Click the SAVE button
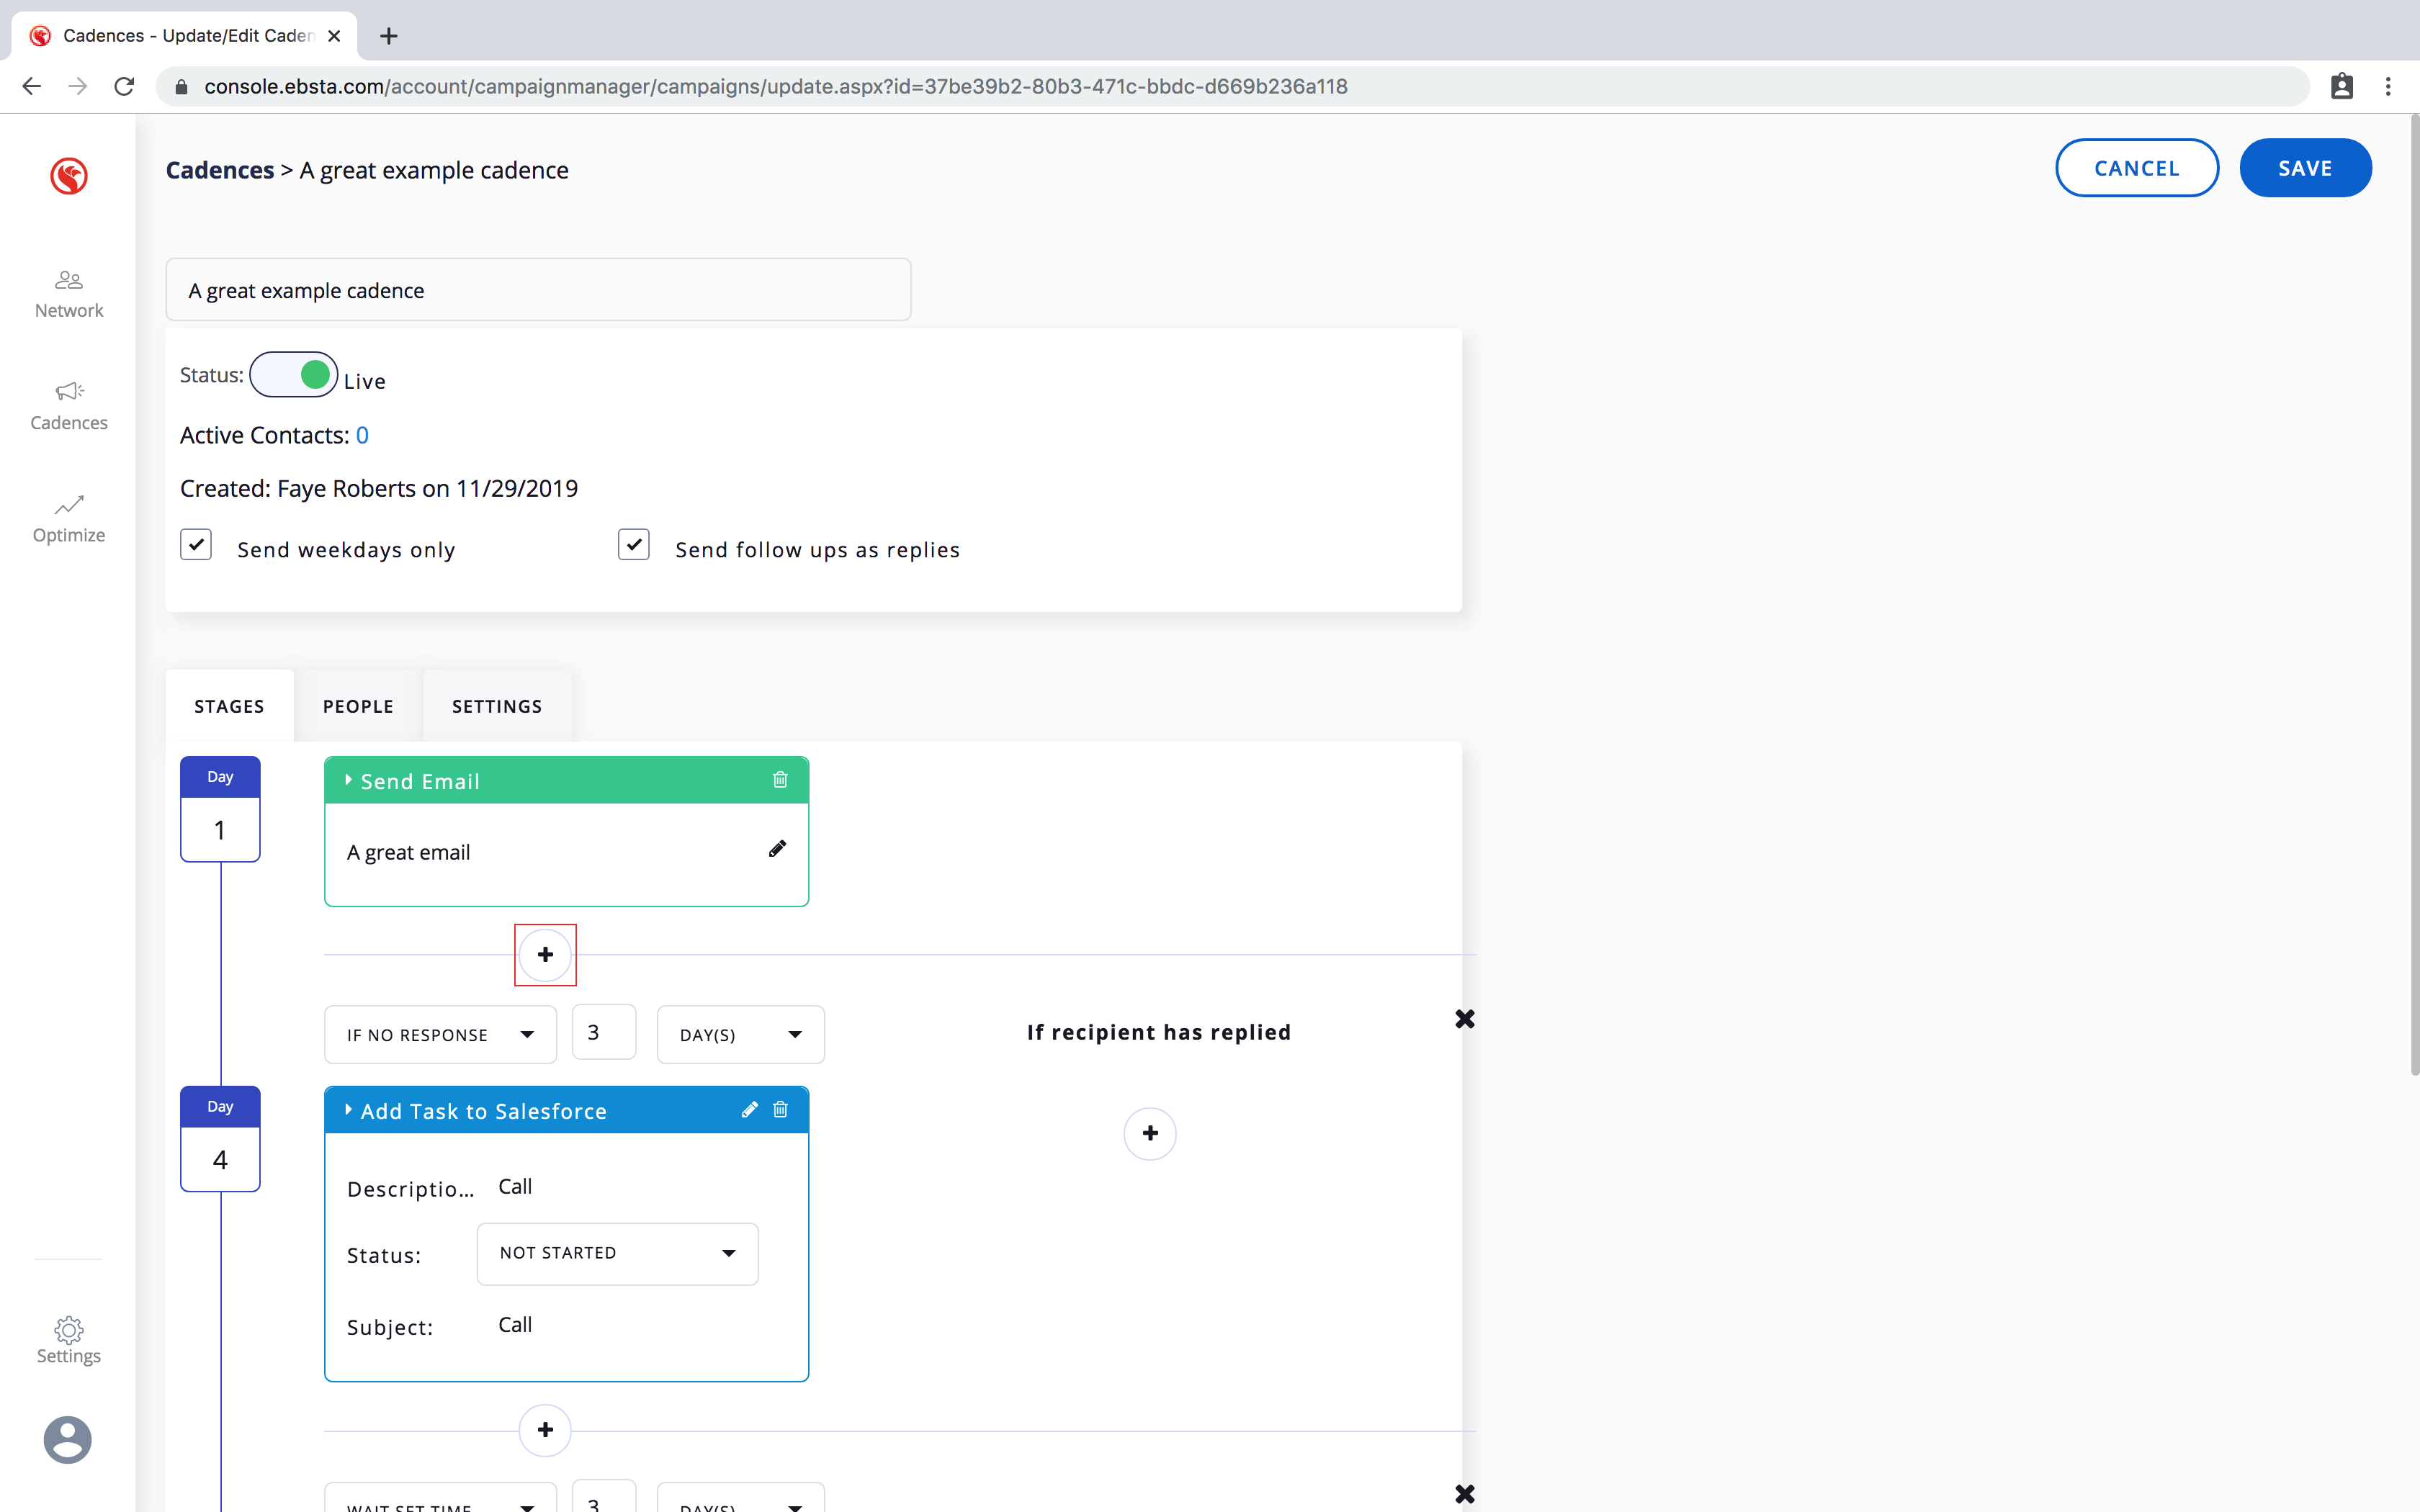 2304,168
